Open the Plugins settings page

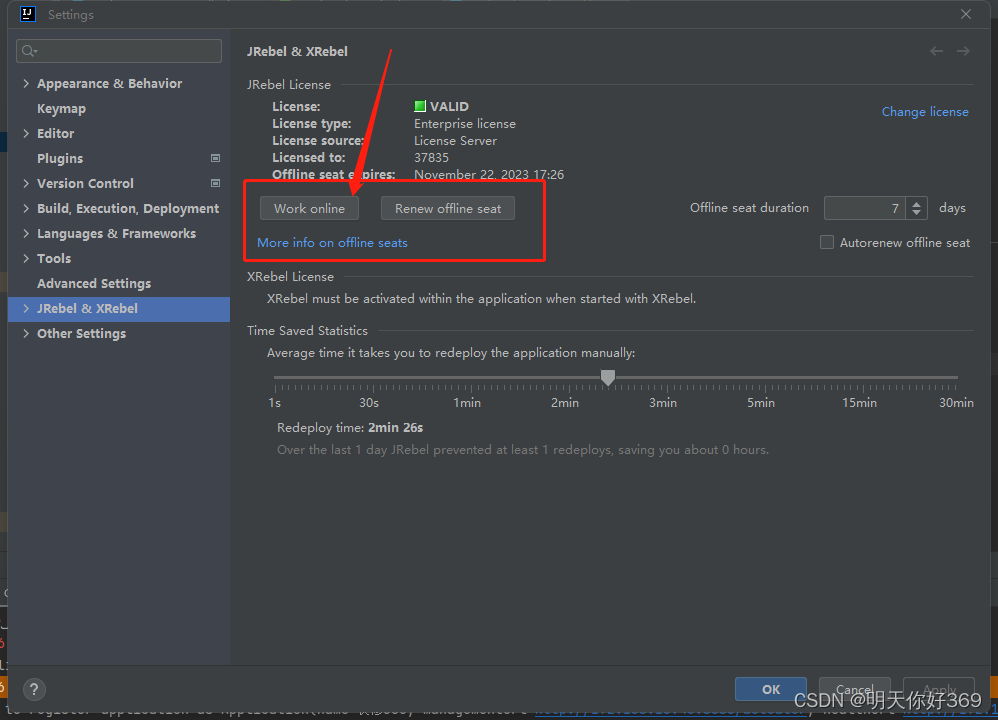click(x=60, y=159)
